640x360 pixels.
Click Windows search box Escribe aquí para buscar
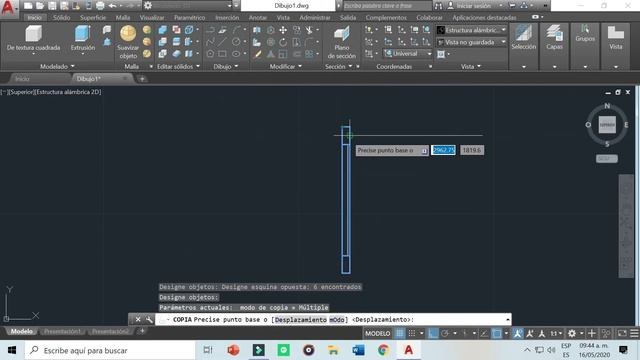point(110,350)
